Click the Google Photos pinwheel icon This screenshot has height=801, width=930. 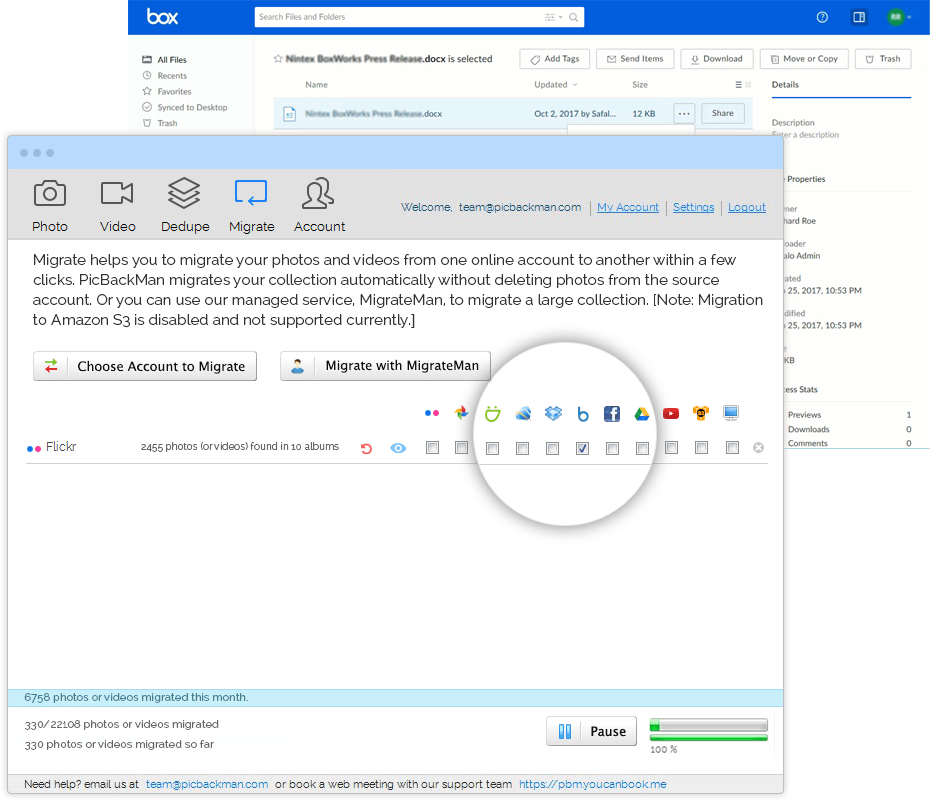(x=461, y=413)
